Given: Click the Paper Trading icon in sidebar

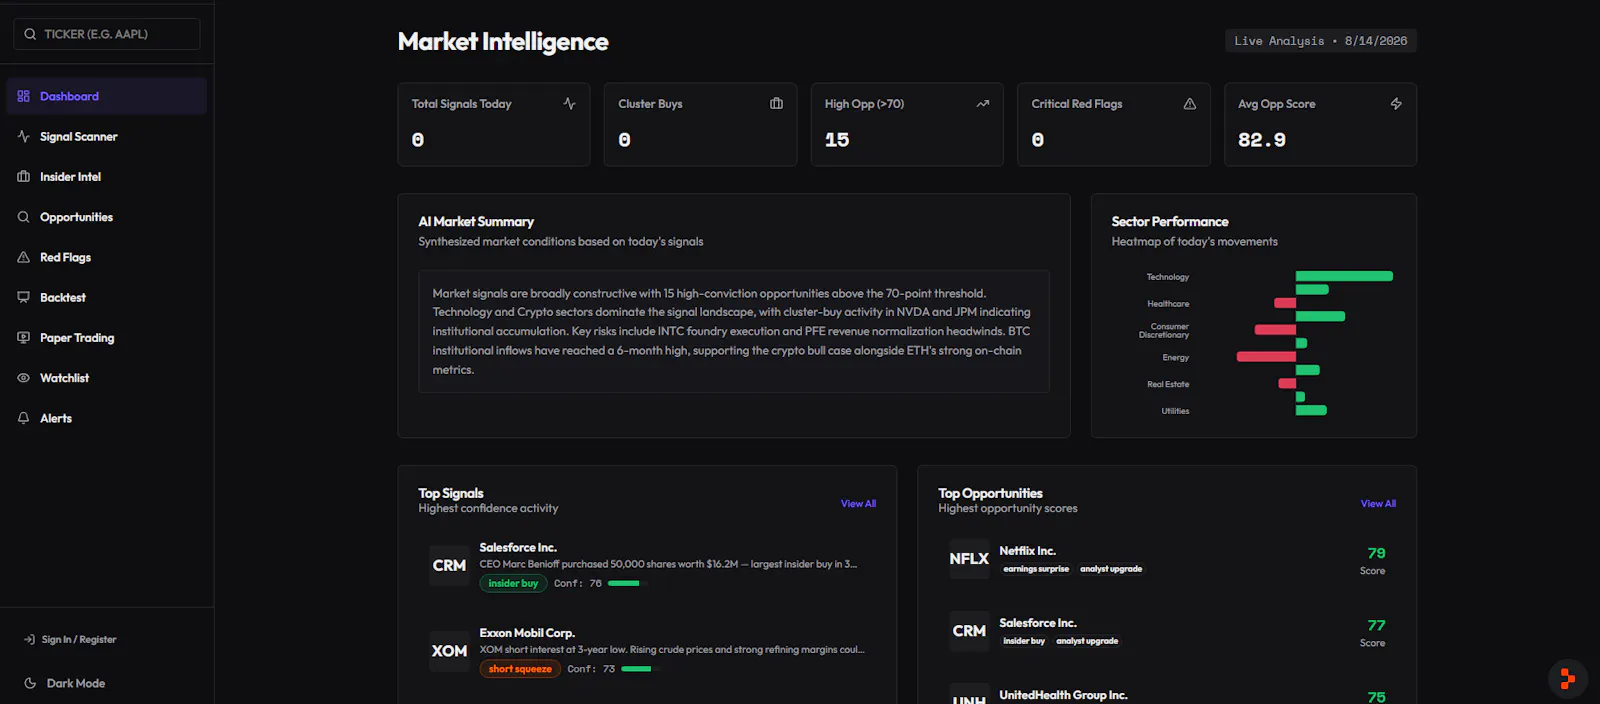Looking at the screenshot, I should (x=23, y=337).
